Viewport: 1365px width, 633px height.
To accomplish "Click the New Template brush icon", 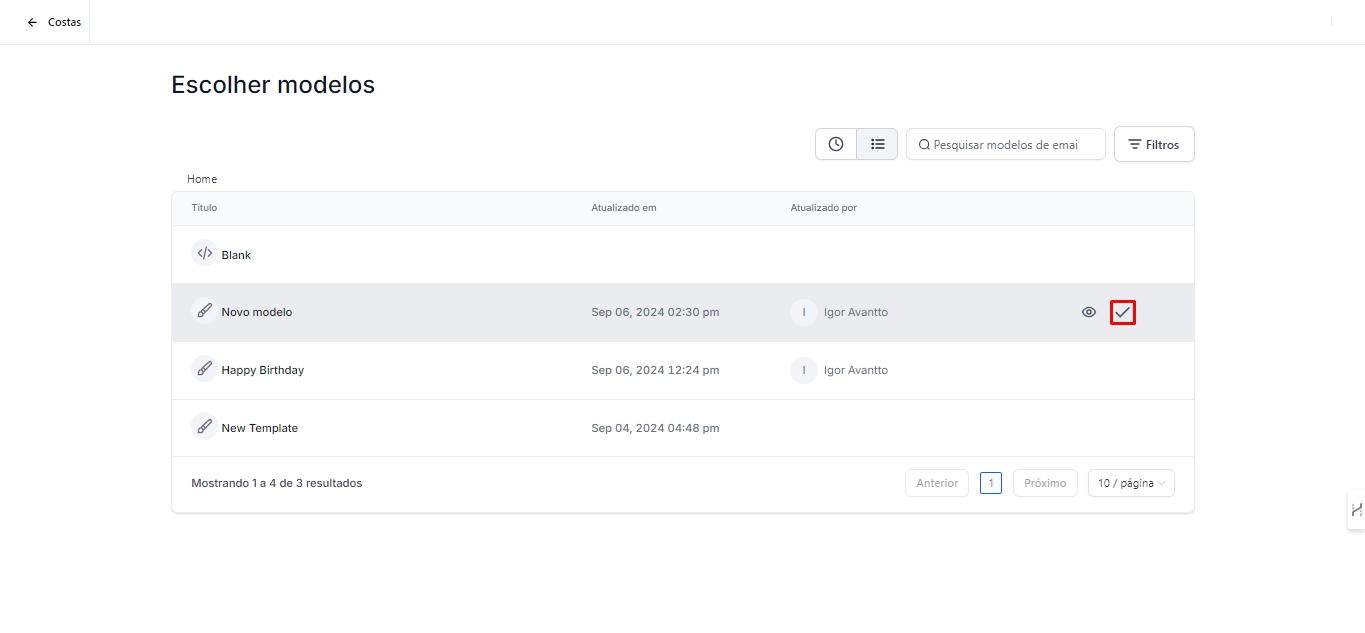I will coord(204,427).
